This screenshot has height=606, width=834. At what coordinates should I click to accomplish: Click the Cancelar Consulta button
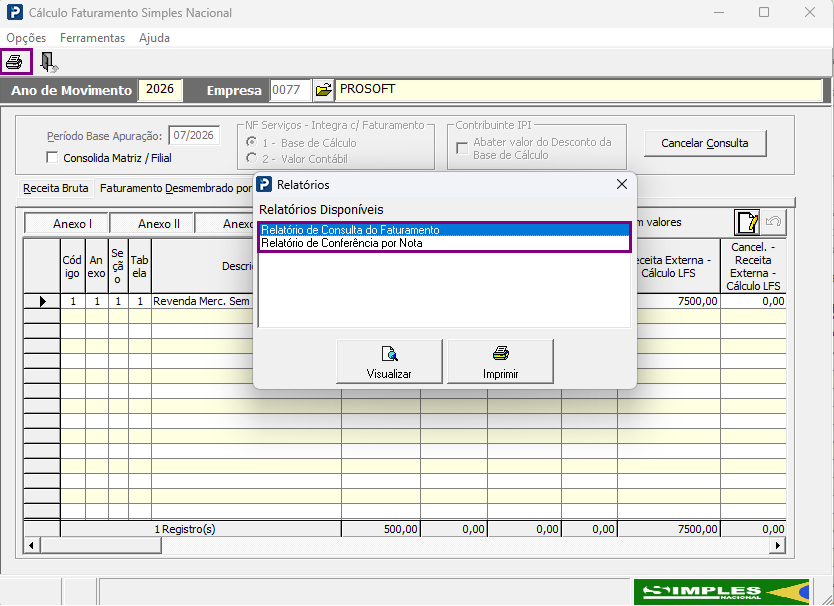[705, 143]
